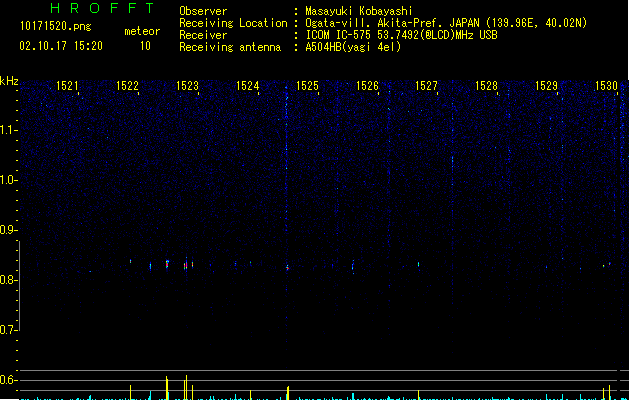Click the 1528 time marker
This screenshot has width=629, height=400.
click(x=486, y=86)
